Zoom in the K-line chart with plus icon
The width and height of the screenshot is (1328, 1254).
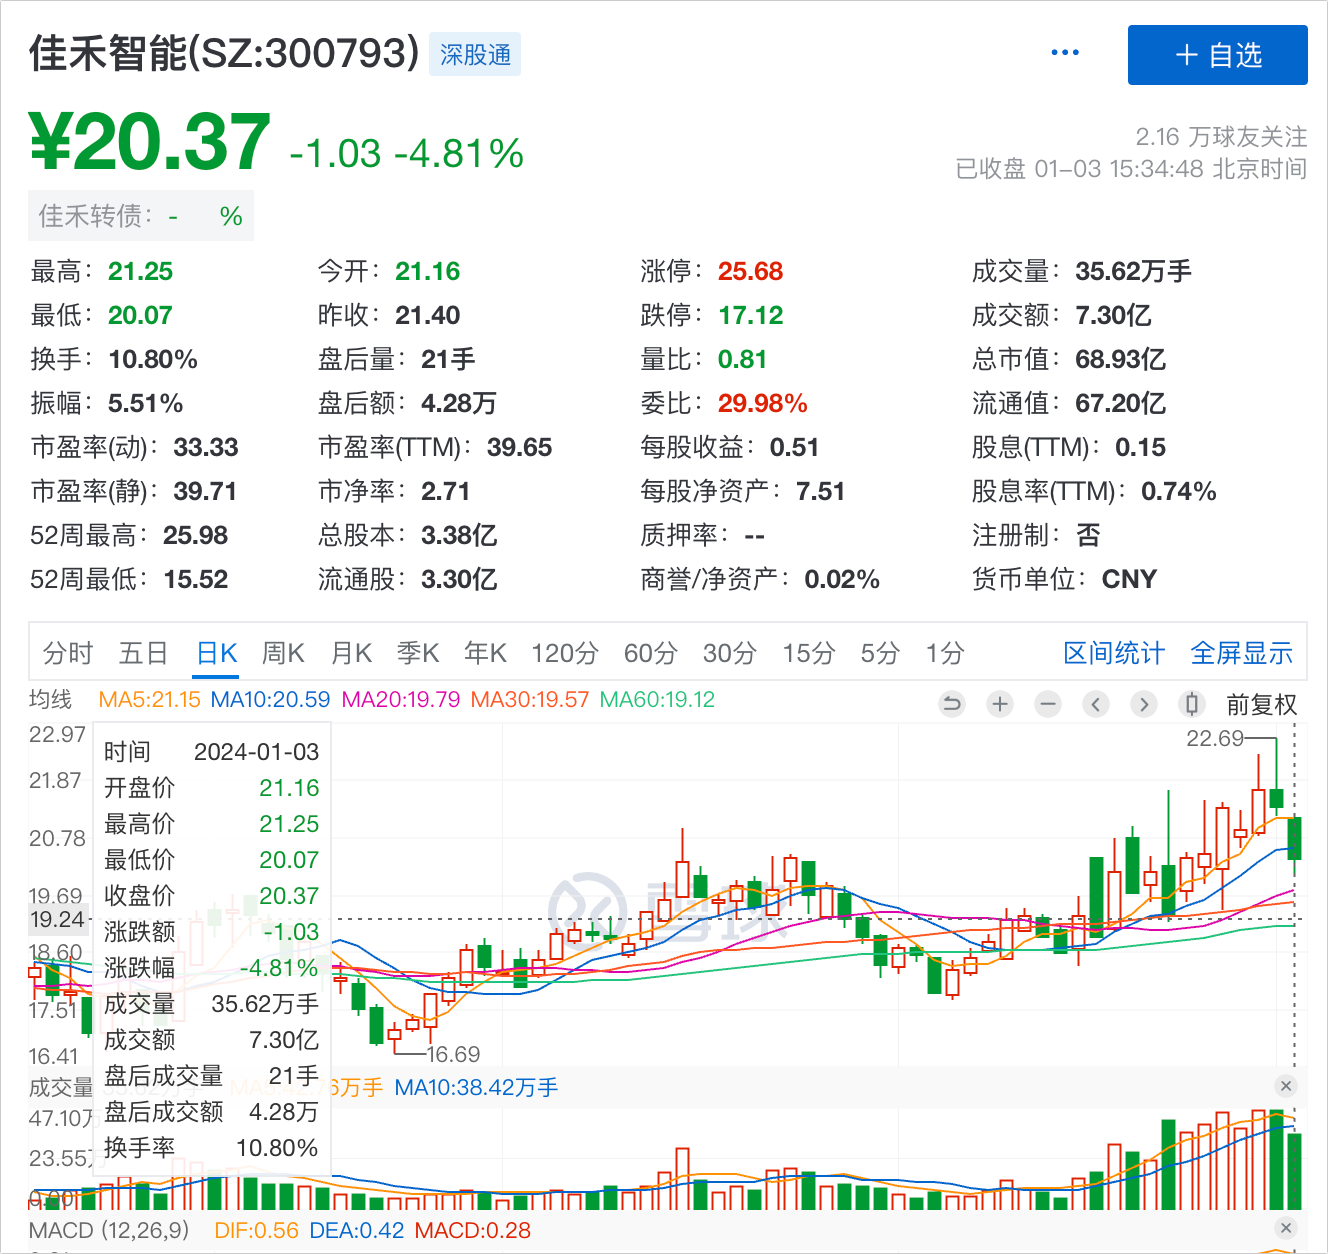click(x=1000, y=704)
